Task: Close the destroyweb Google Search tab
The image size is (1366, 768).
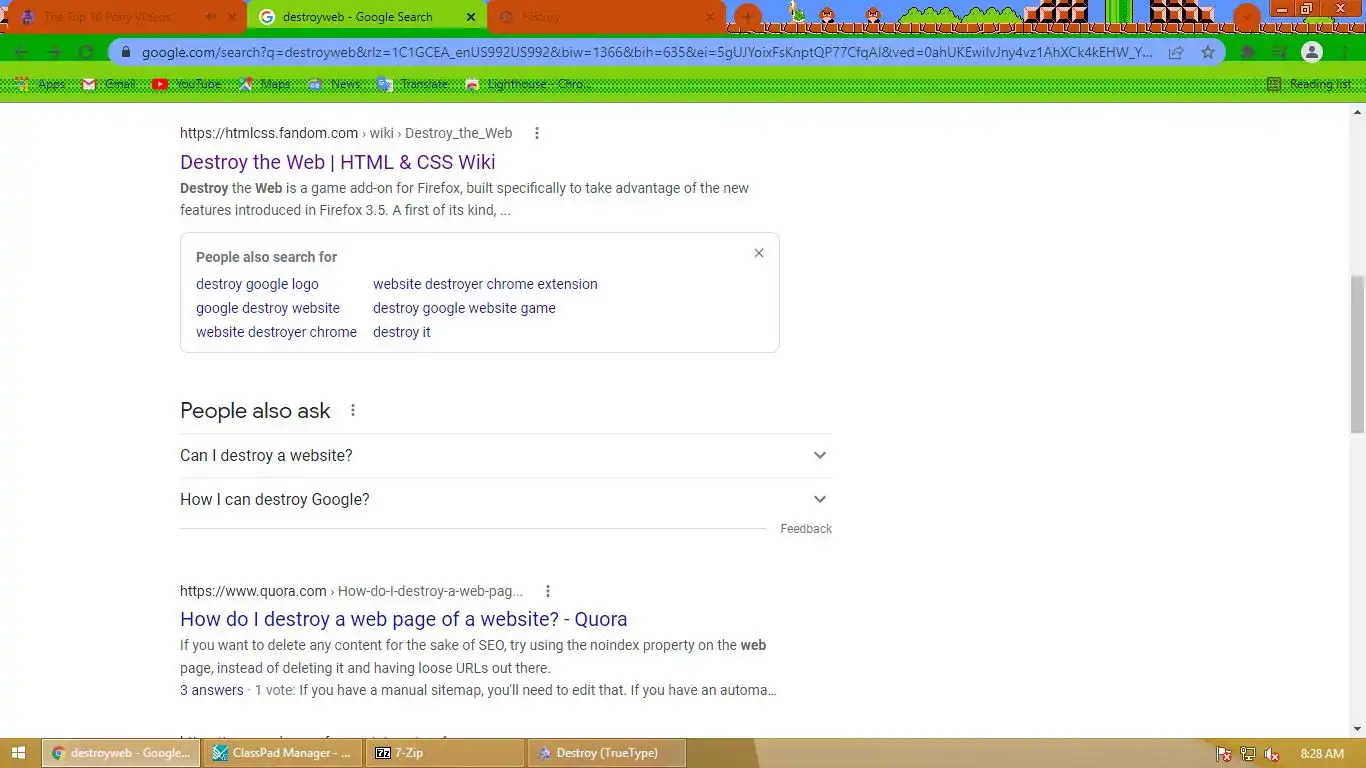Action: (471, 17)
